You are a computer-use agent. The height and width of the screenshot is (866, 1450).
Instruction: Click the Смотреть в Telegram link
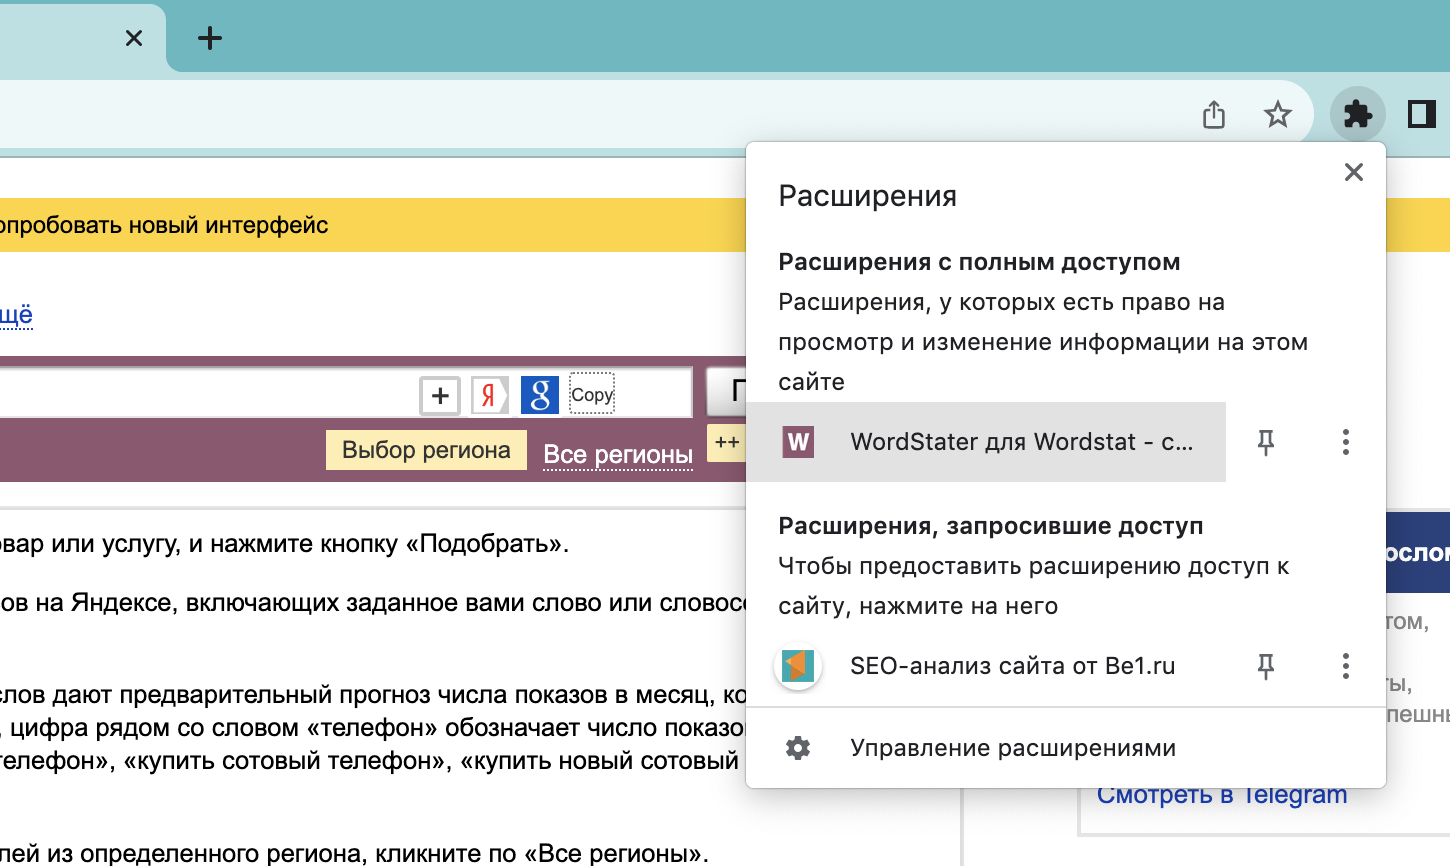pos(1222,795)
